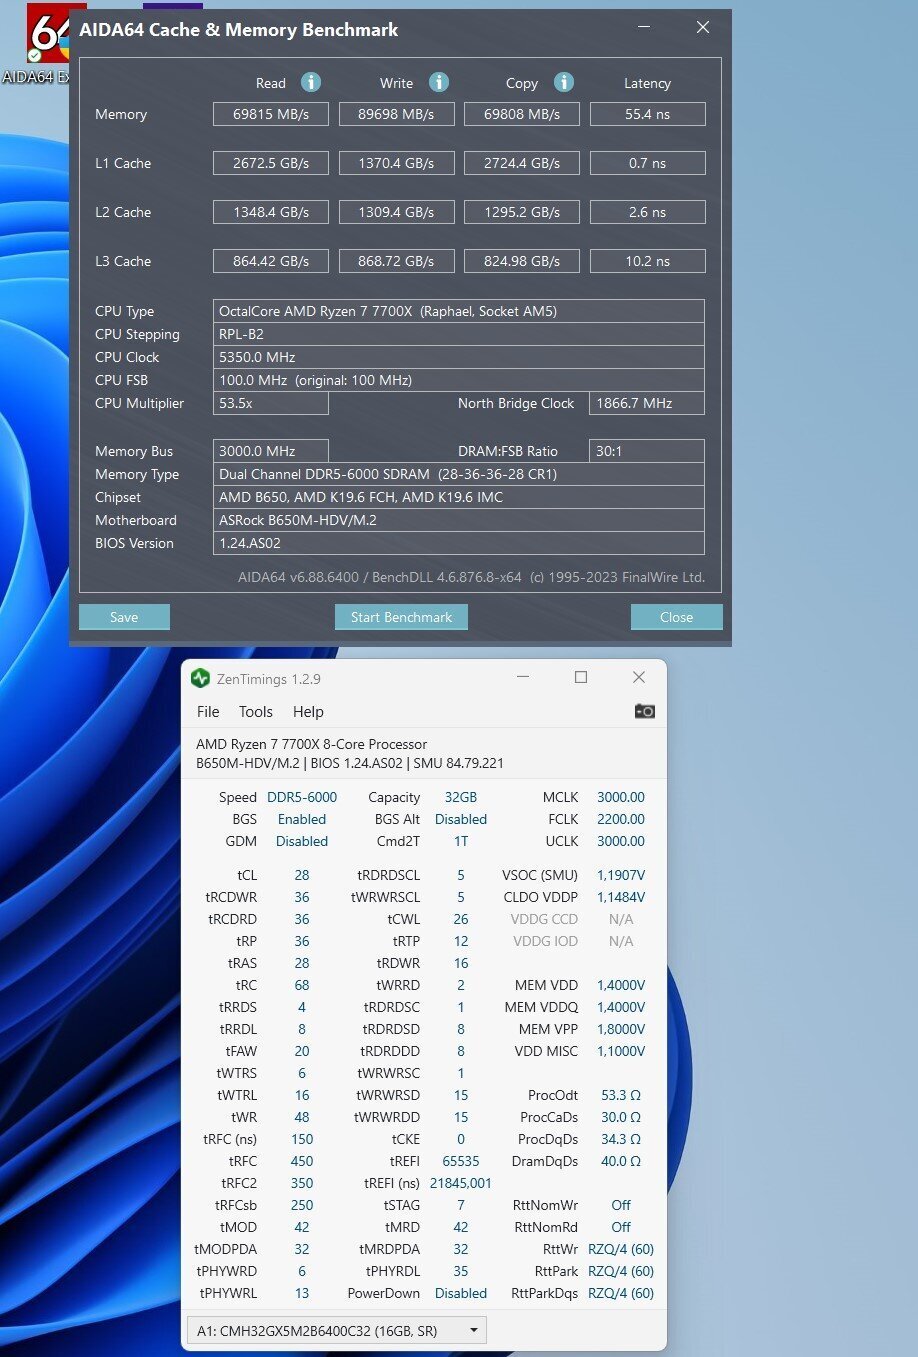Click the Memory Read 69815 MB/s field

(x=271, y=114)
